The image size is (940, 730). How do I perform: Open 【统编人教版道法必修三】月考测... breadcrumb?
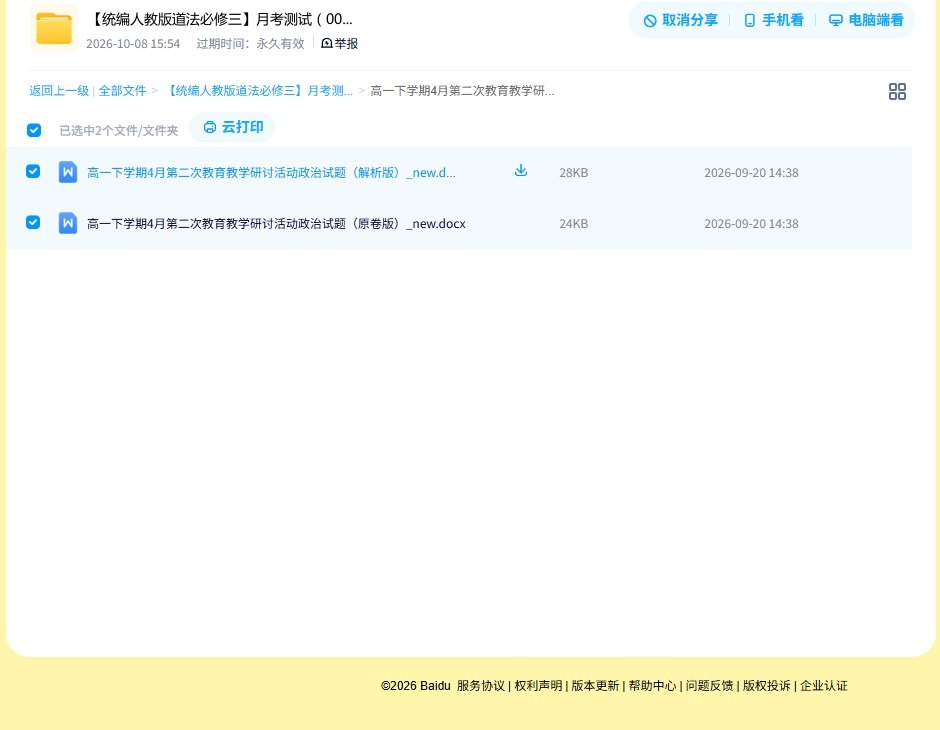point(258,91)
